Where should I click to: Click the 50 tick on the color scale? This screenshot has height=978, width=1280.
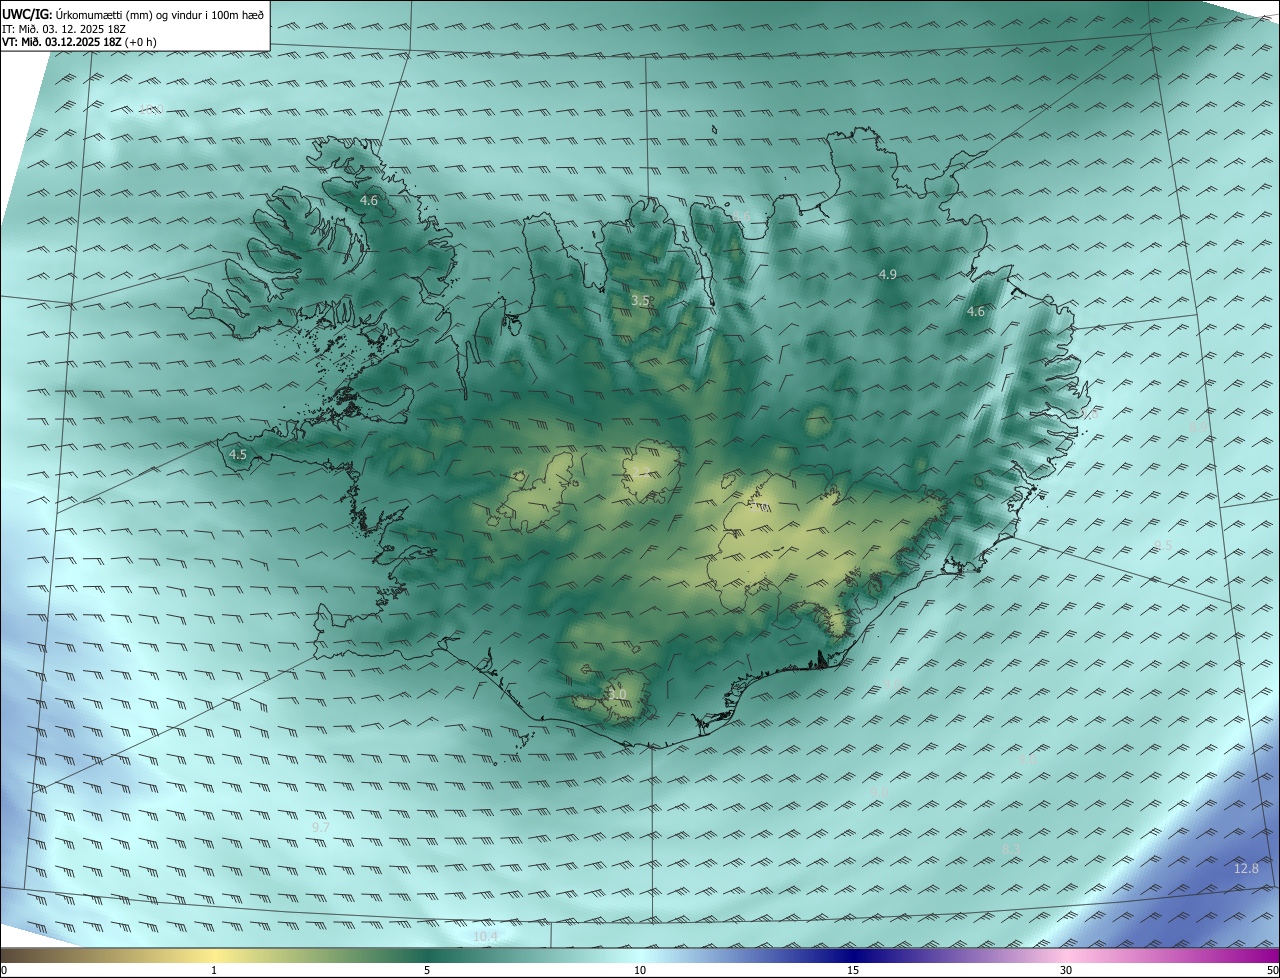point(1272,971)
